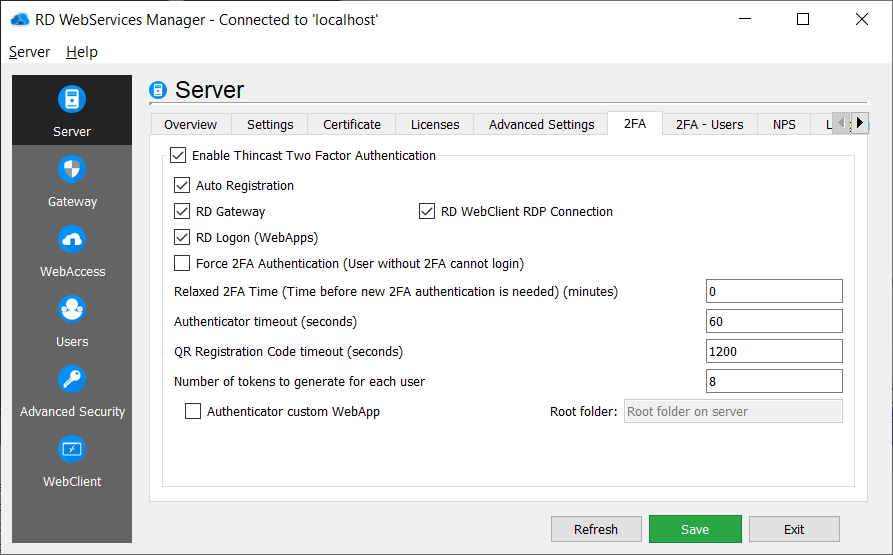Uncheck Auto Registration
Viewport: 893px width, 555px height.
pyautogui.click(x=182, y=185)
